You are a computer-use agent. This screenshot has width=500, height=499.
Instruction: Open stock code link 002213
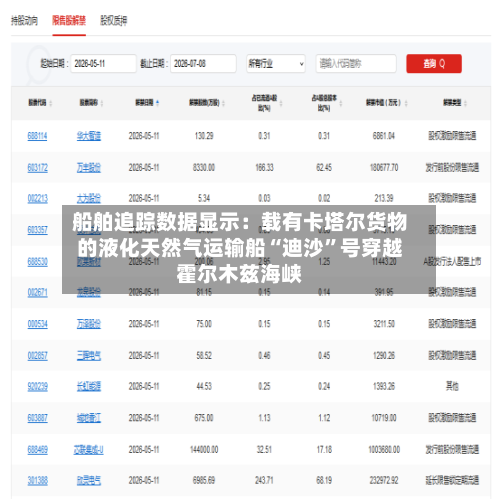click(37, 199)
